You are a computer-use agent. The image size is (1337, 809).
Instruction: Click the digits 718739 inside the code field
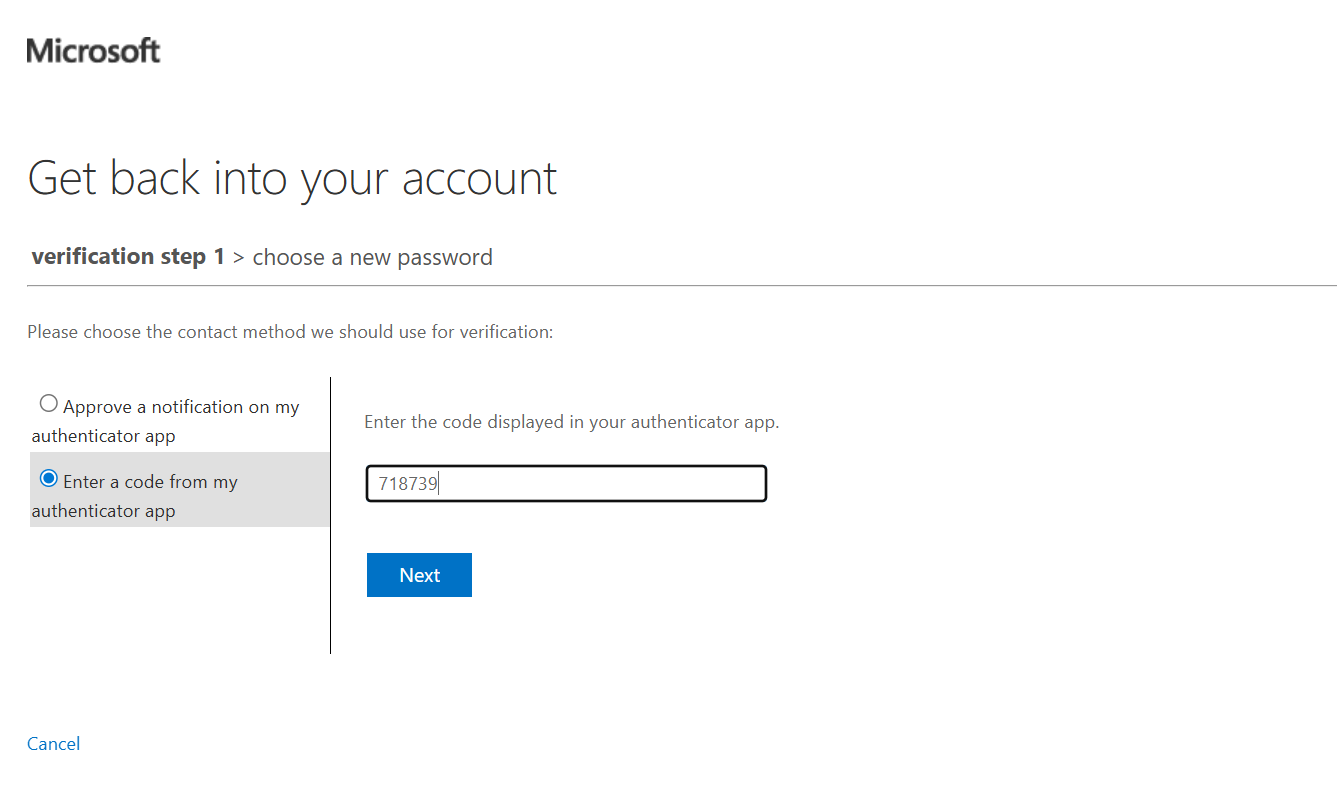click(x=408, y=485)
